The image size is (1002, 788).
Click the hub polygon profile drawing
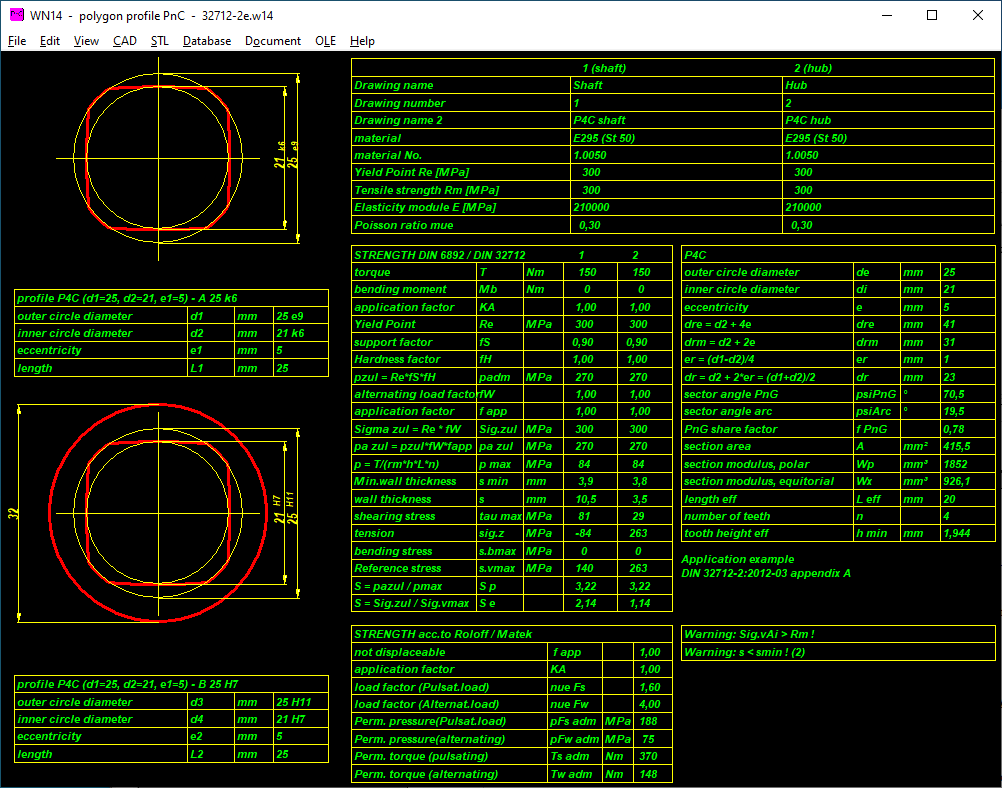[x=158, y=512]
